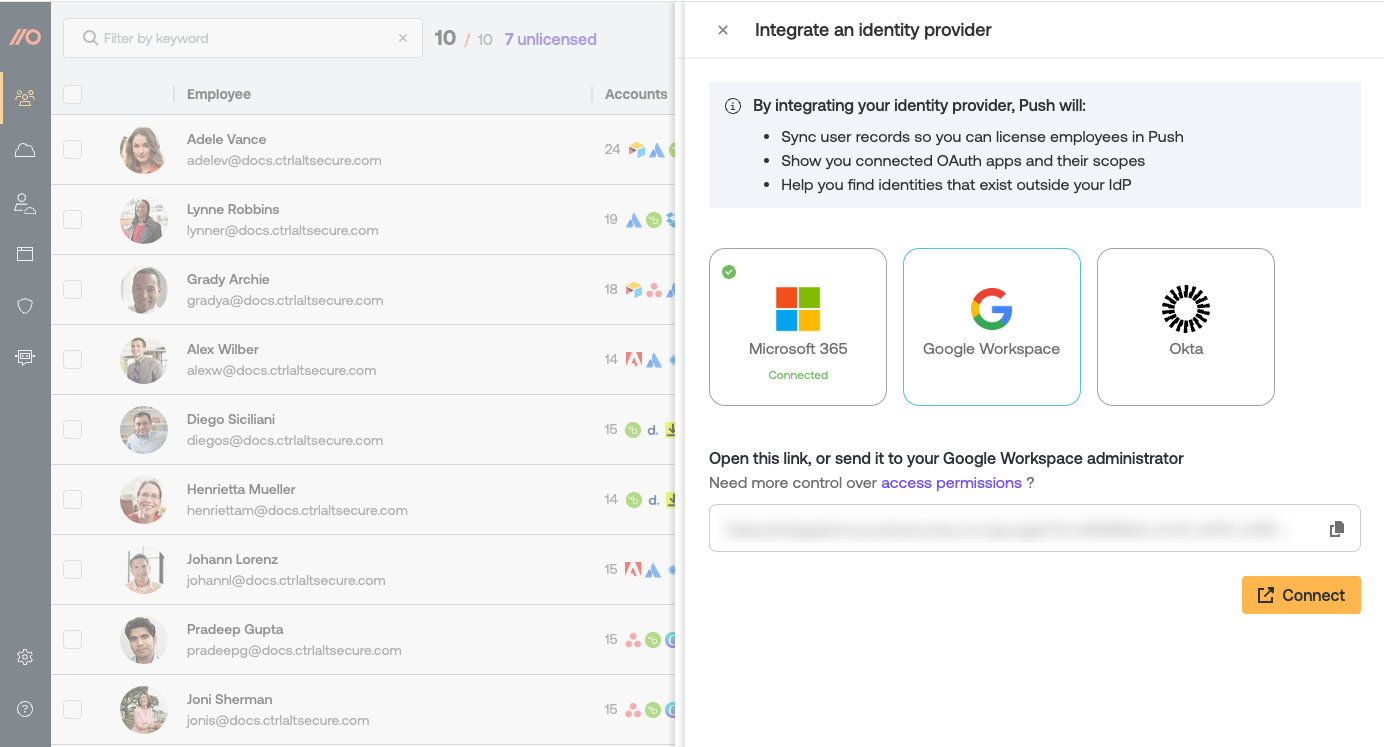1384x747 pixels.
Task: Click Grady Archie's profile photo
Action: pyautogui.click(x=143, y=290)
